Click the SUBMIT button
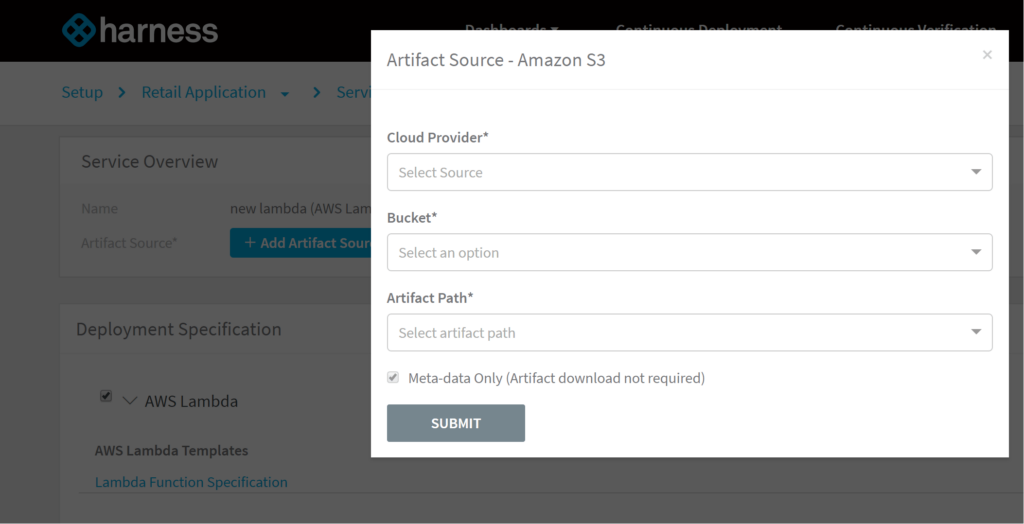Image resolution: width=1024 pixels, height=524 pixels. pos(455,423)
